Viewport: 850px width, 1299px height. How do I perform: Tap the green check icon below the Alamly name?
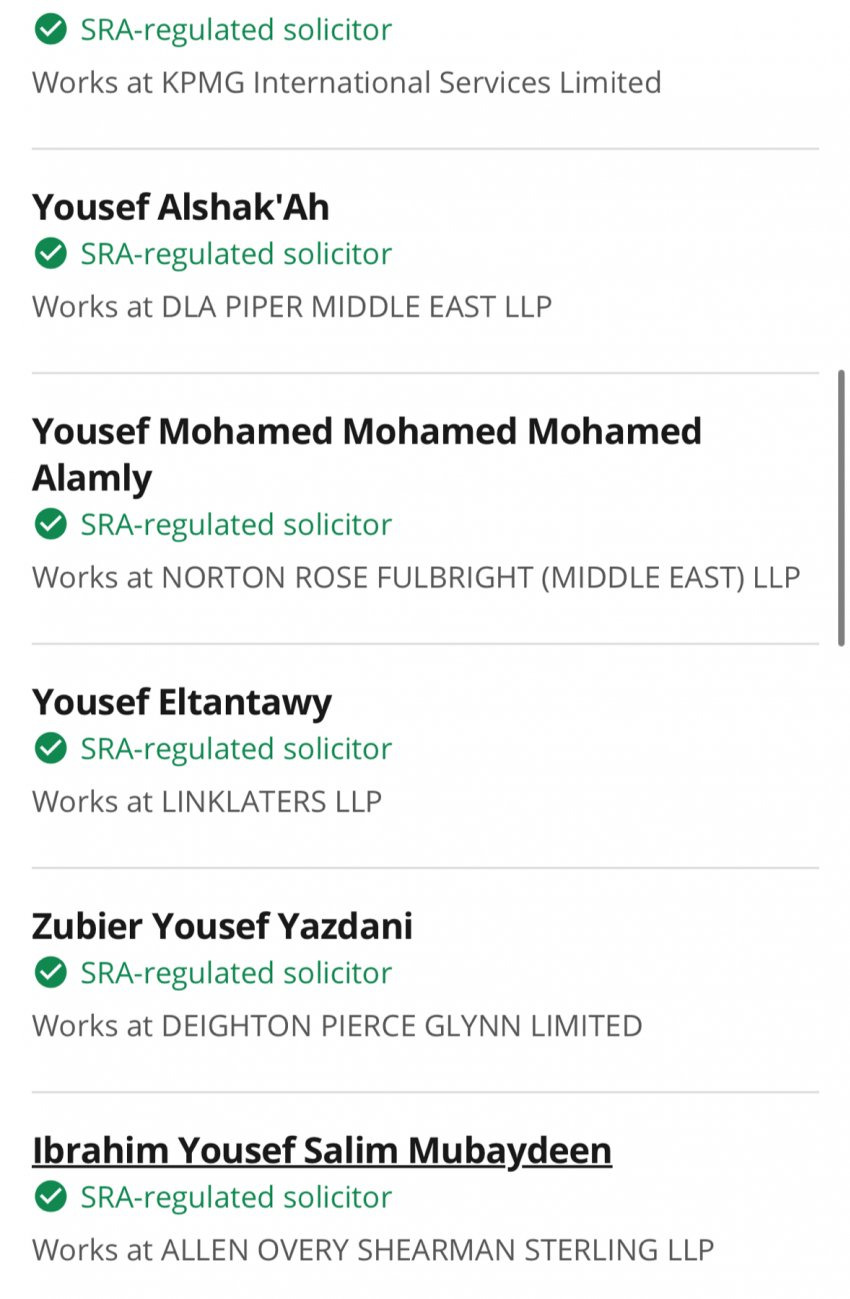pyautogui.click(x=49, y=524)
